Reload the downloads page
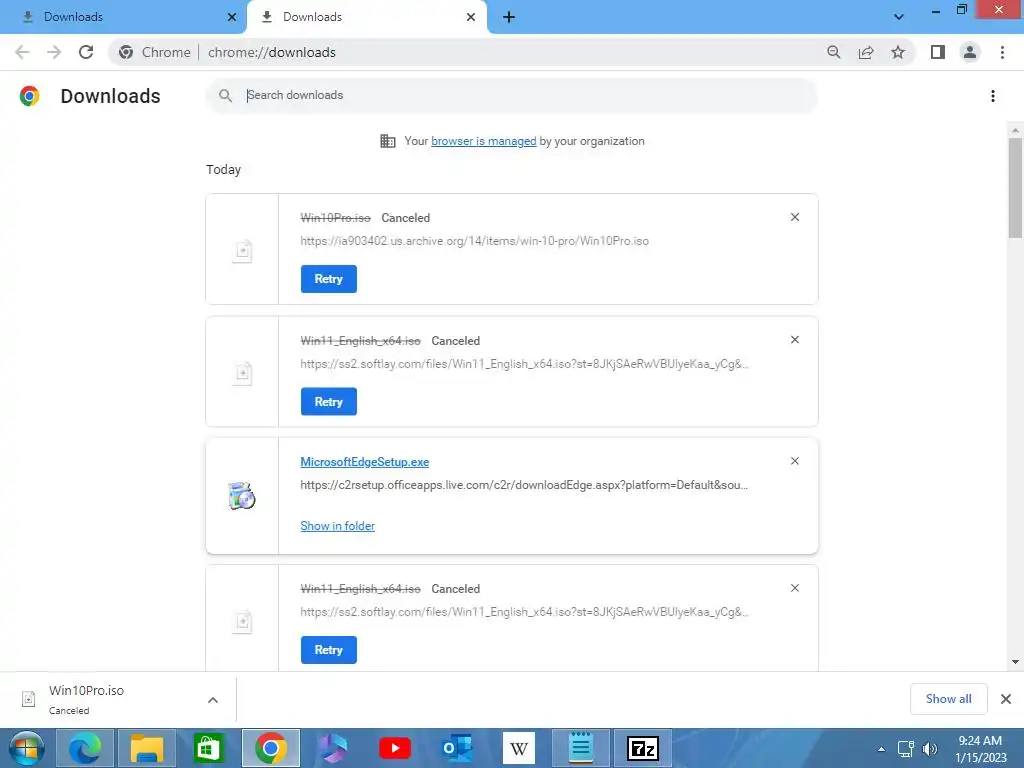This screenshot has height=768, width=1024. (86, 52)
